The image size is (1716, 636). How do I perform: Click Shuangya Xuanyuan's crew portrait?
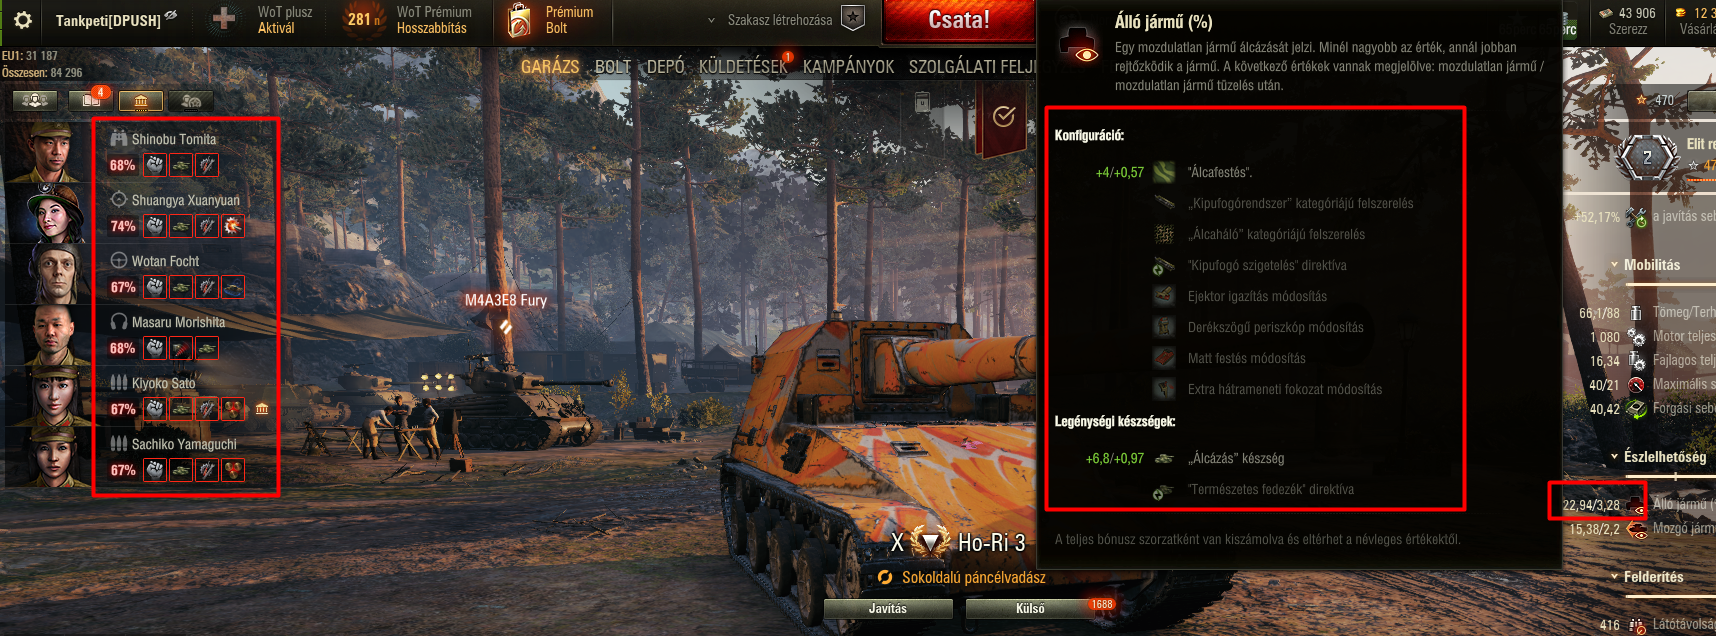point(48,213)
